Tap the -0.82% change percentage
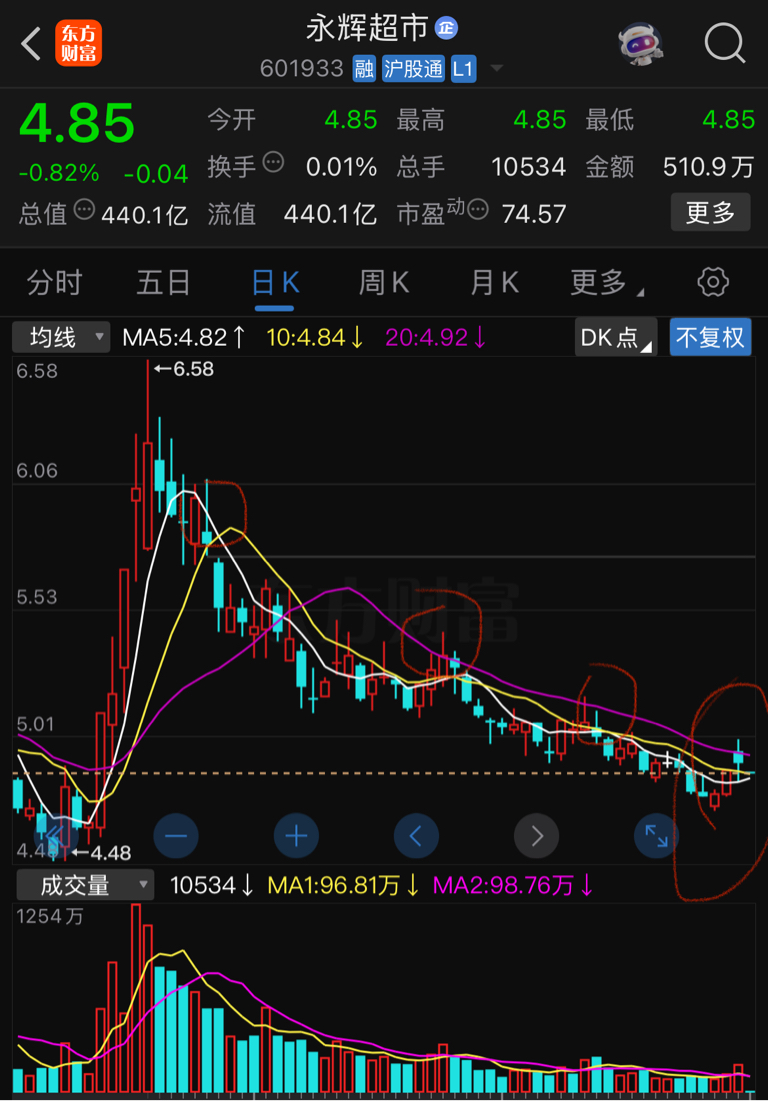This screenshot has width=768, height=1101. (x=59, y=173)
